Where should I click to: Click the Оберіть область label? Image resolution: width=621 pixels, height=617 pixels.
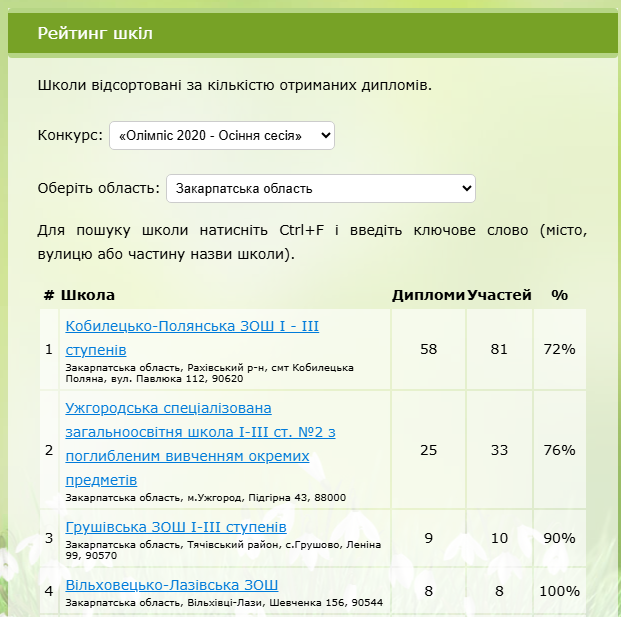click(98, 188)
